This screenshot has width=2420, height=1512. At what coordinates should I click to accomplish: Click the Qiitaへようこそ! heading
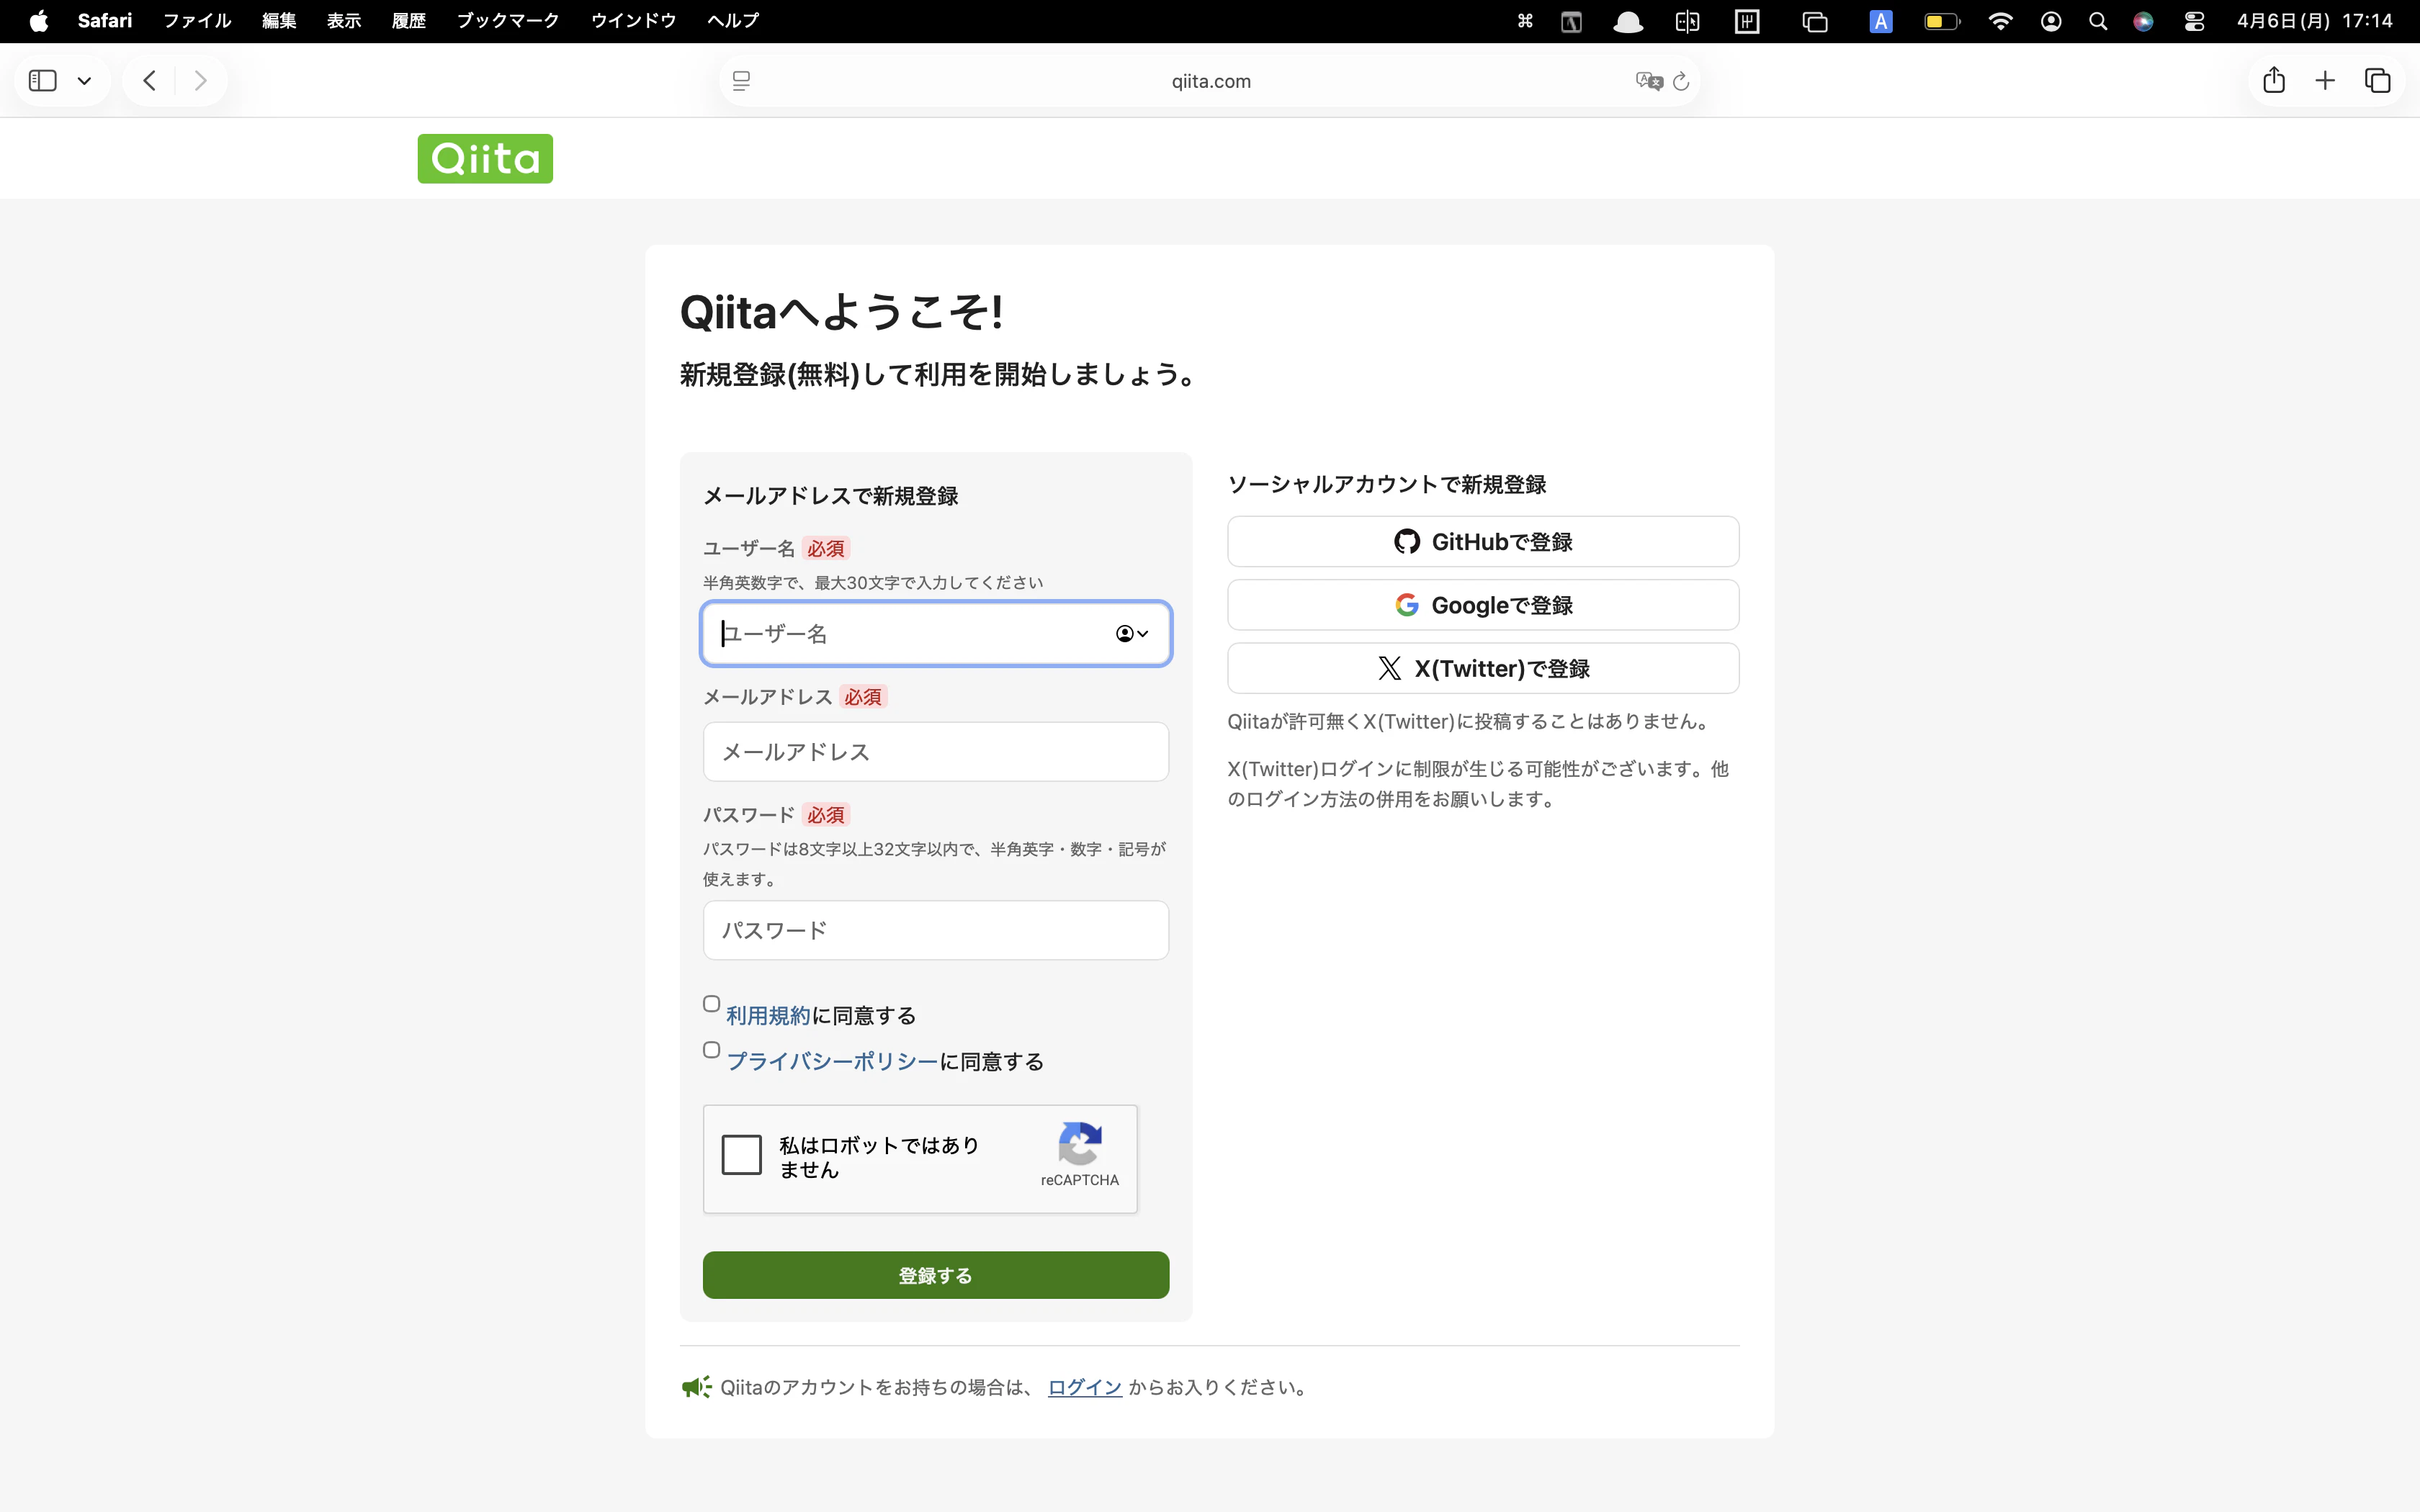pyautogui.click(x=841, y=312)
